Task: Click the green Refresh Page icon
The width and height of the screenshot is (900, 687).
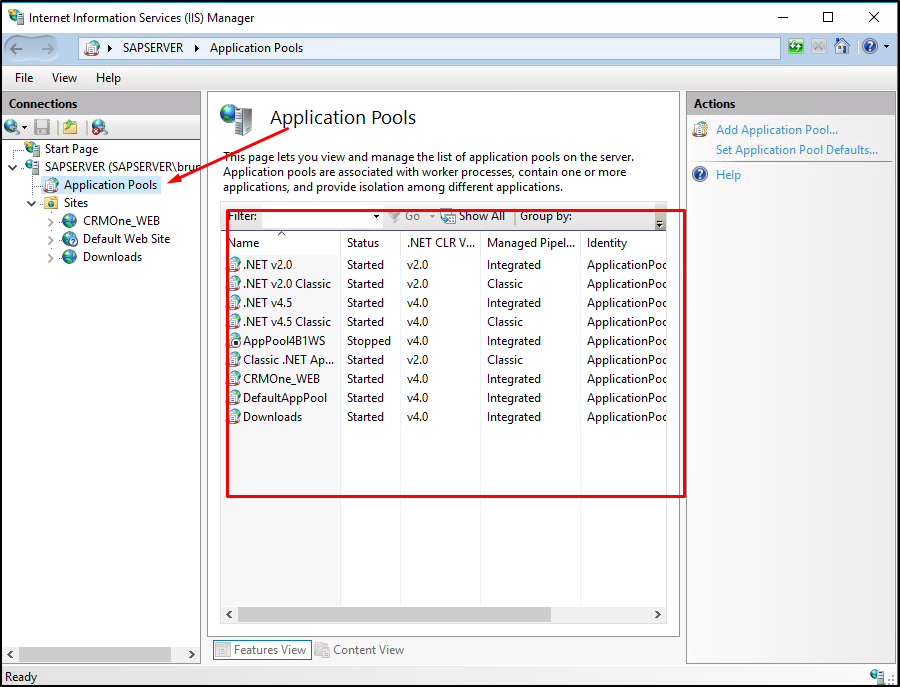Action: pos(796,47)
